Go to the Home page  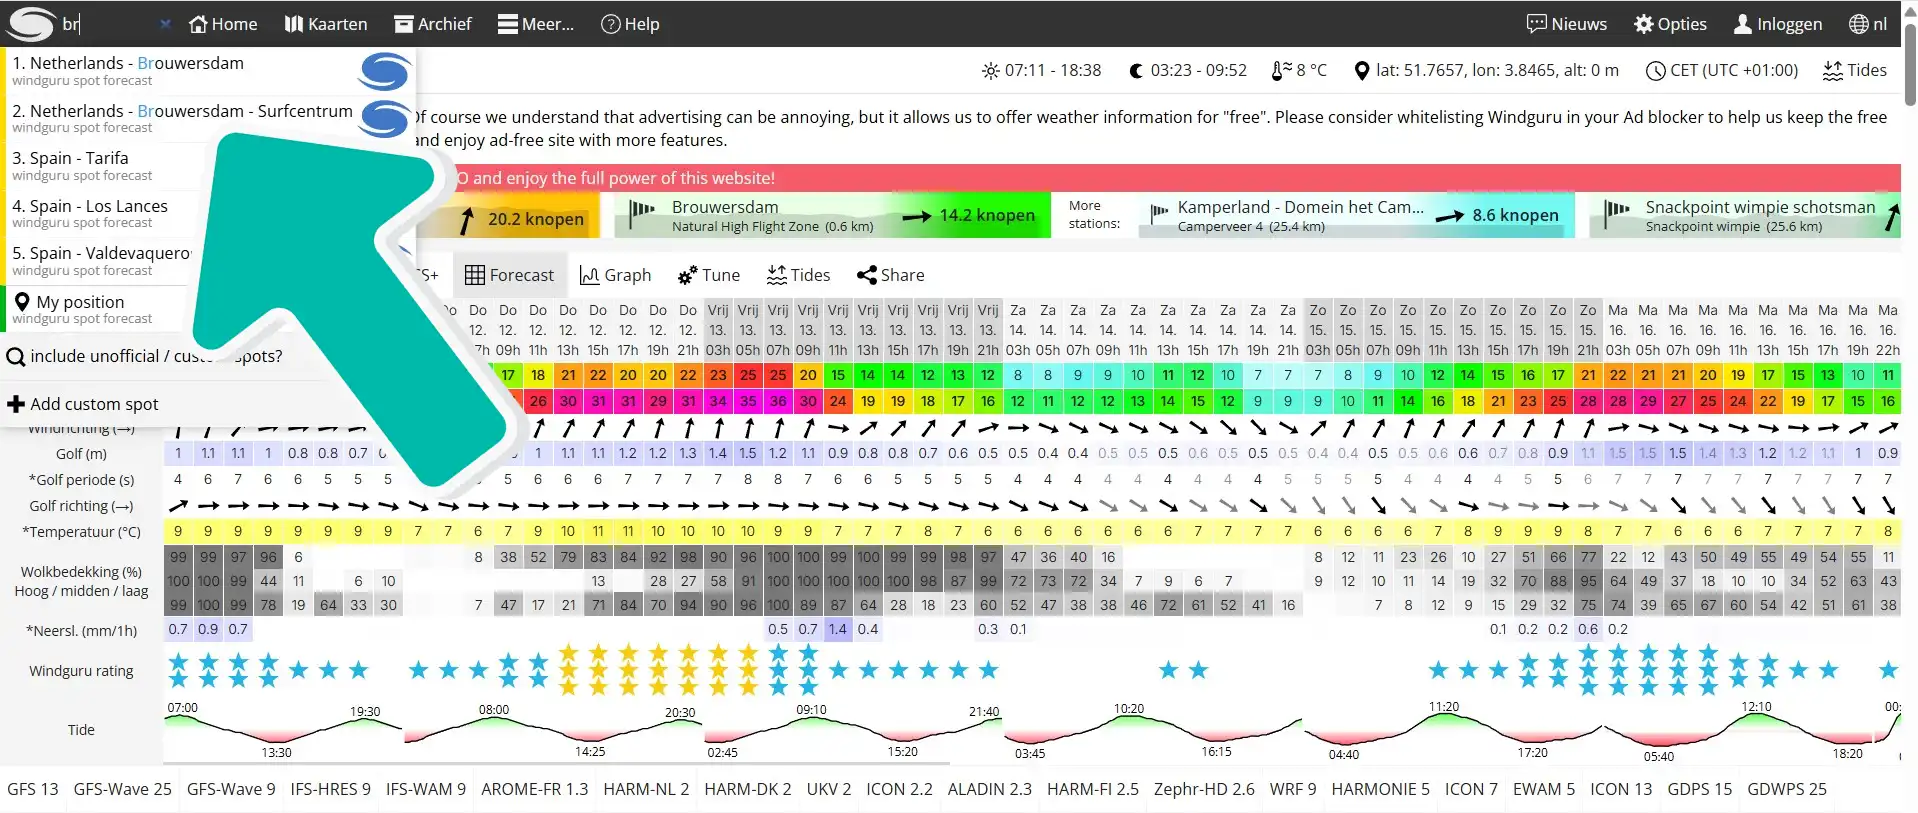[223, 24]
